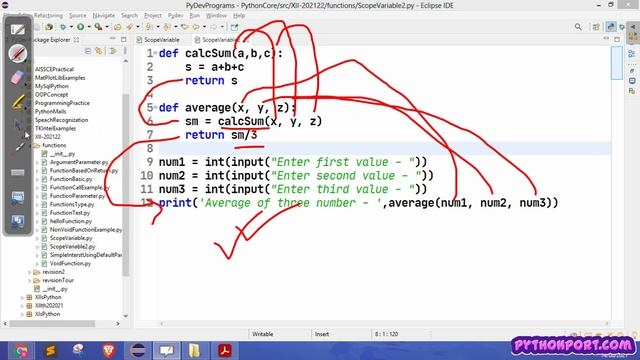Screen dimensions: 640x360
Task: Open the Navigate menu
Action: tap(104, 16)
